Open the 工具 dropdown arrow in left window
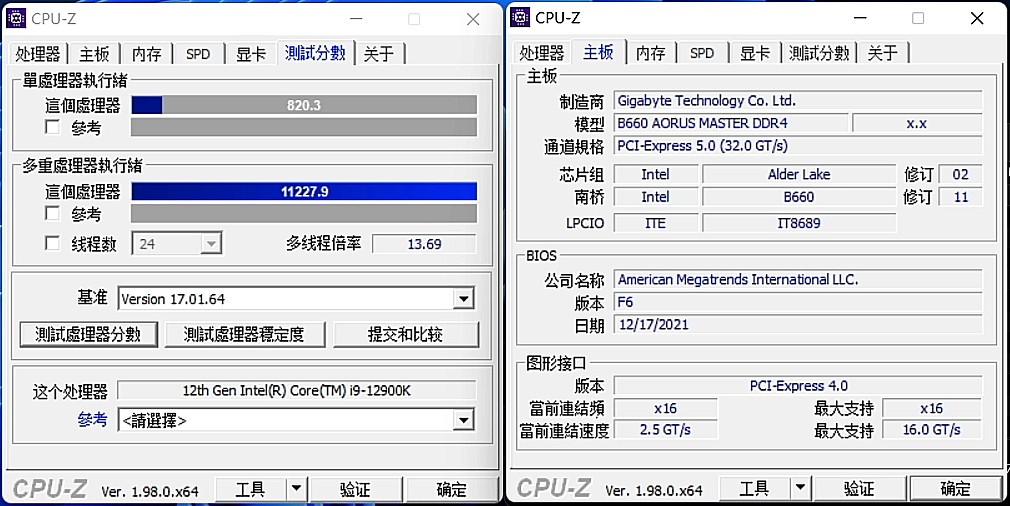Viewport: 1010px width, 506px height. pos(296,489)
